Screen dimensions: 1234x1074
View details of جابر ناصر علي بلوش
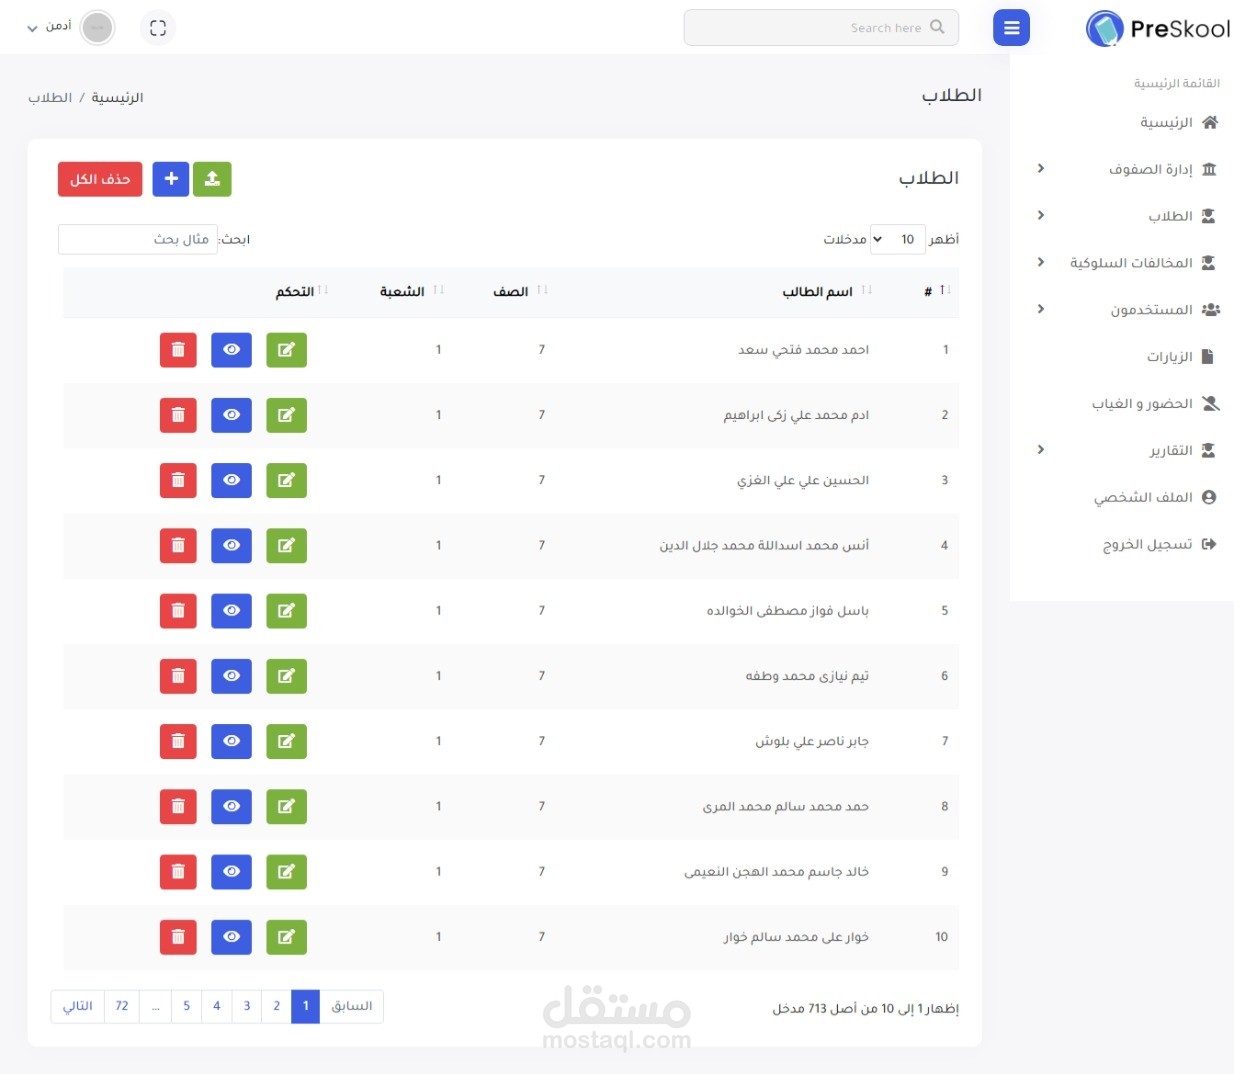pyautogui.click(x=231, y=741)
